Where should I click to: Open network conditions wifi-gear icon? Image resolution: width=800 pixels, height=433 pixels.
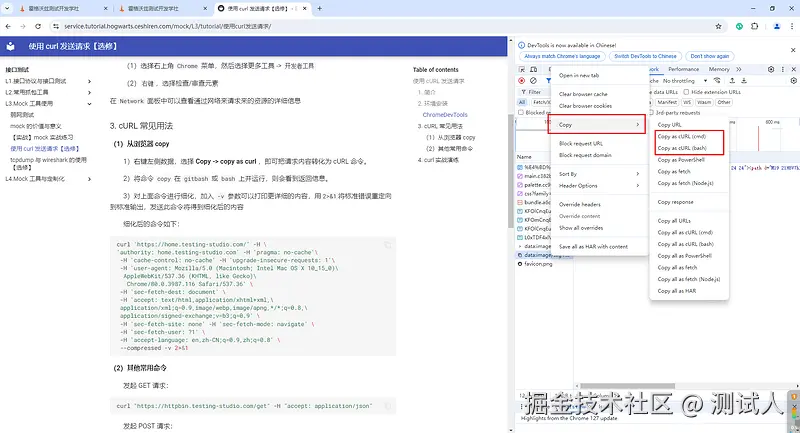click(x=717, y=81)
